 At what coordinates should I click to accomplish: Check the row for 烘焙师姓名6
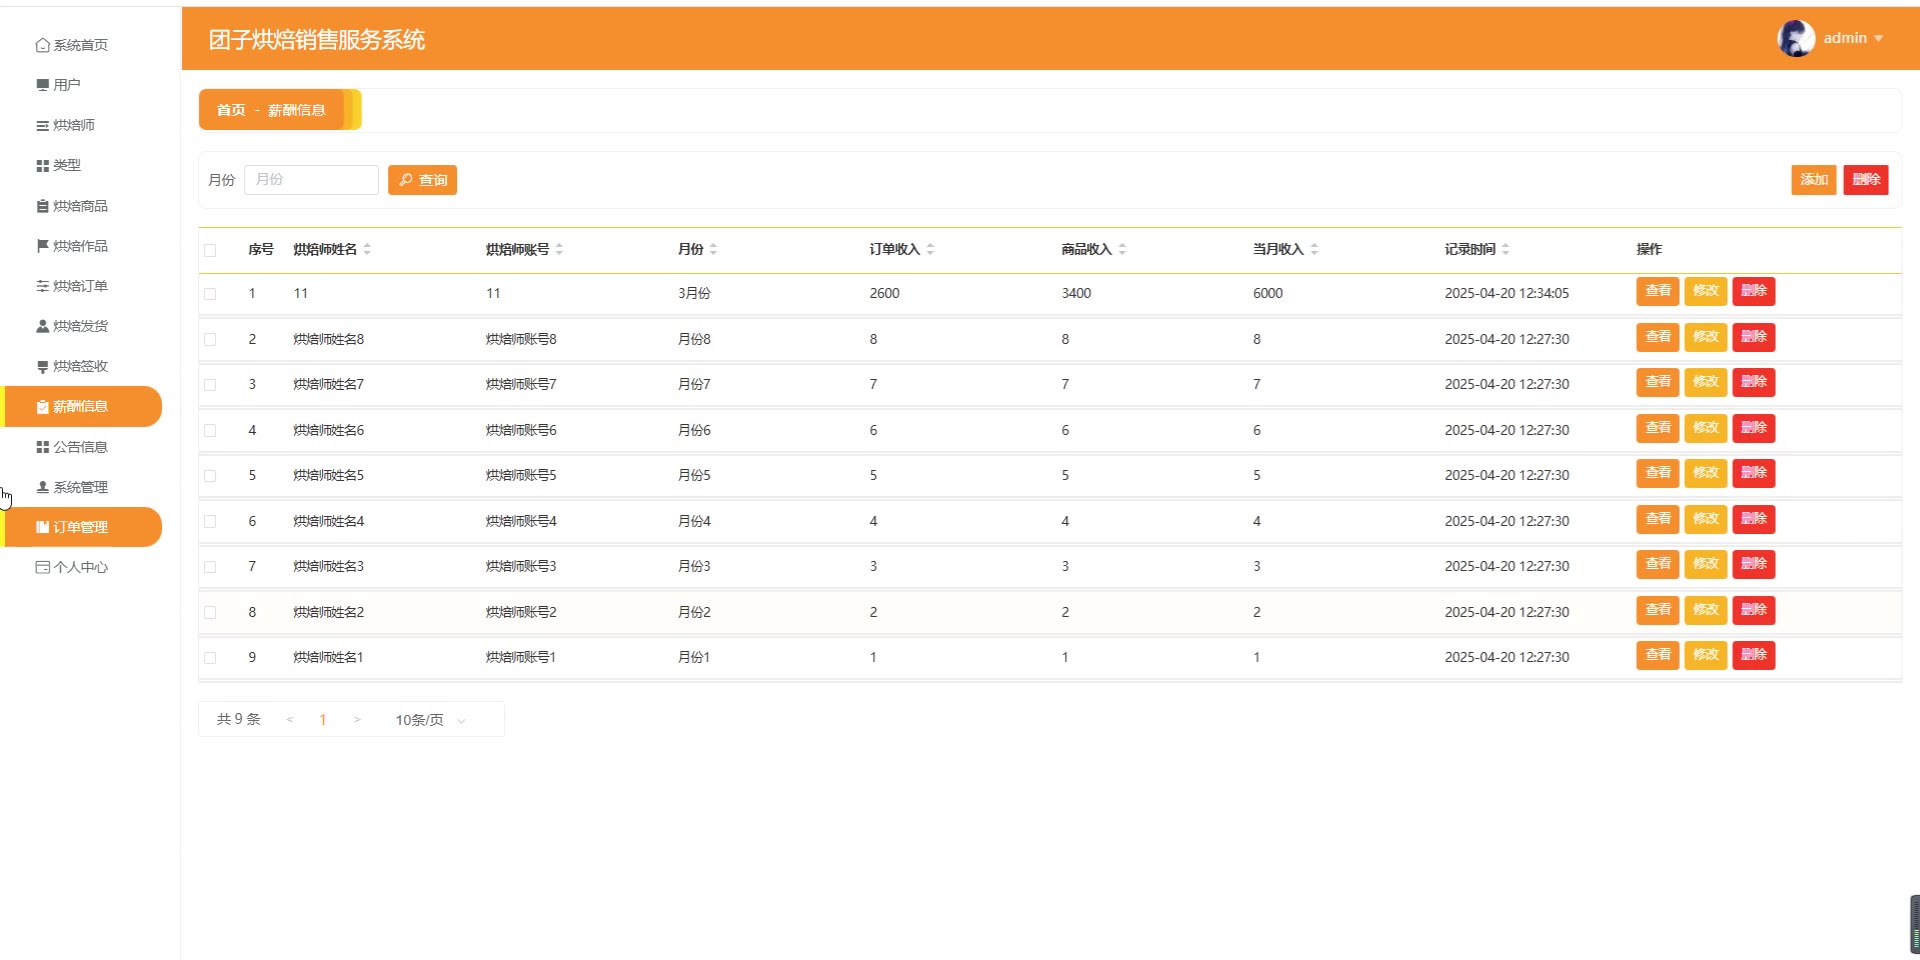[210, 431]
